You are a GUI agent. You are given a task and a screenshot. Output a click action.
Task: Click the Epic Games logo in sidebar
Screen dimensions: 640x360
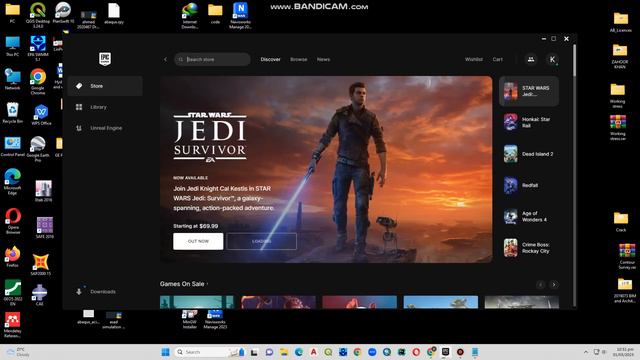point(105,59)
